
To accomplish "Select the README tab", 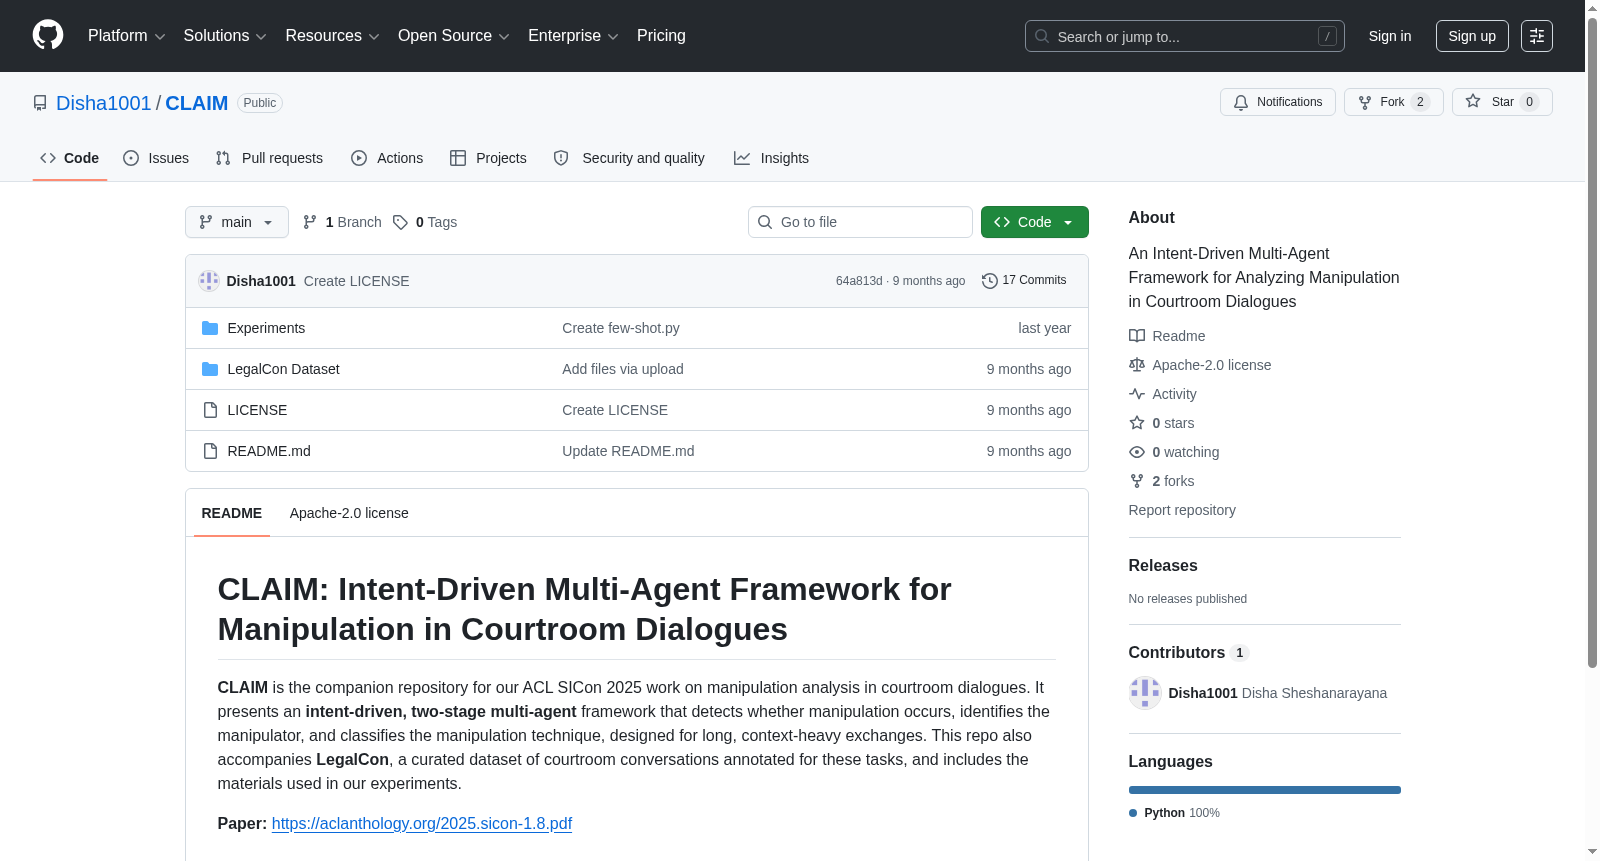I will point(232,513).
